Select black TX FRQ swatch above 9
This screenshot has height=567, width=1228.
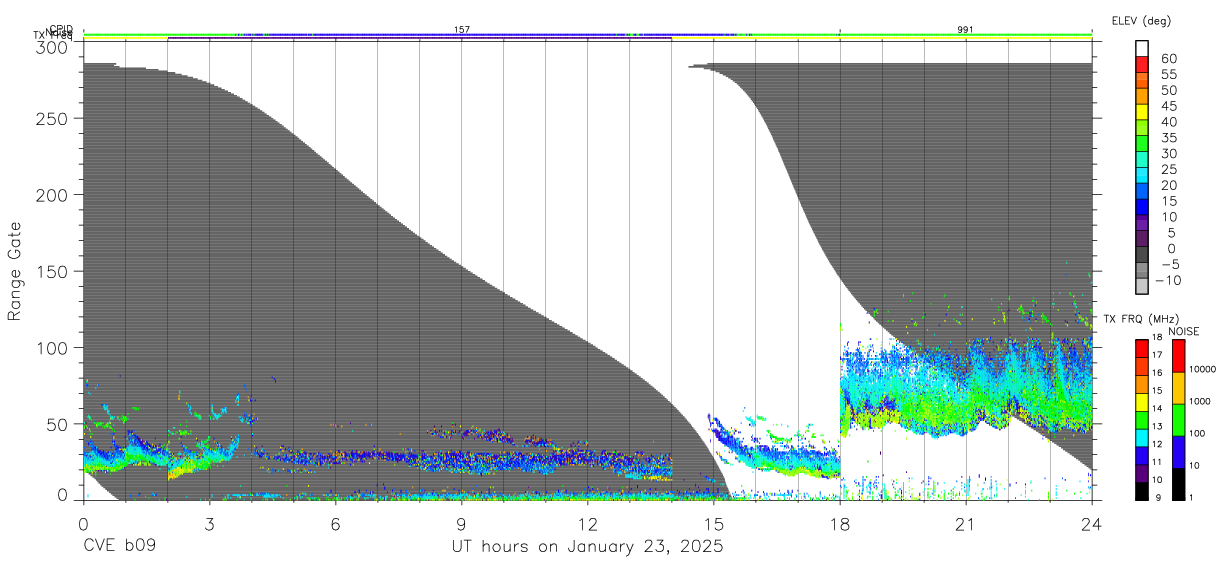pos(1142,491)
